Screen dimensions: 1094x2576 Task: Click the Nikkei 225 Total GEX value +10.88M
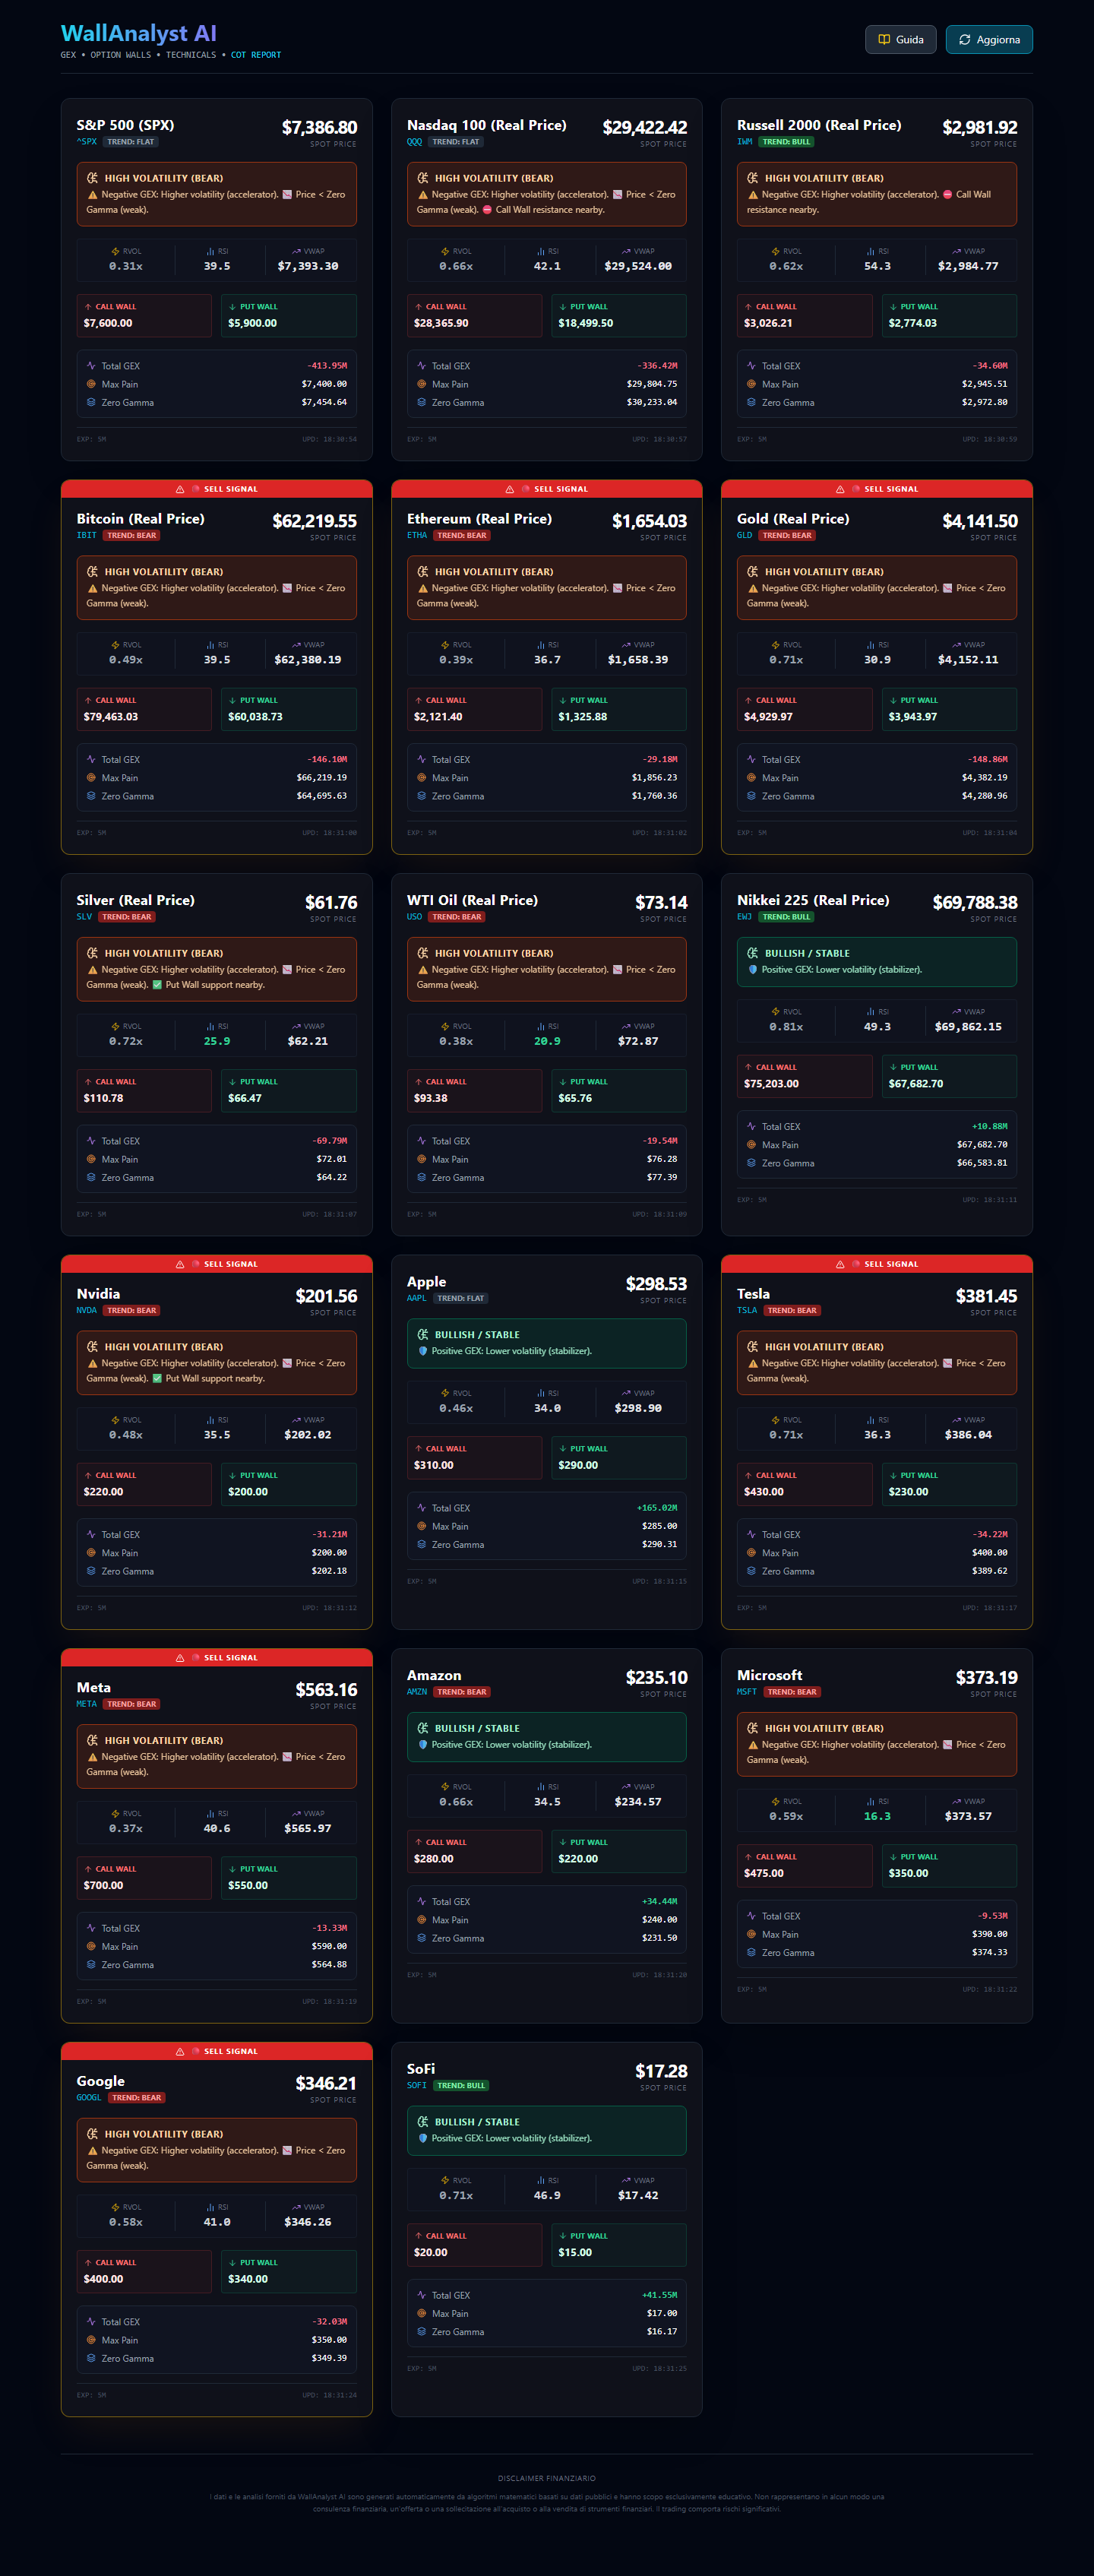989,1126
